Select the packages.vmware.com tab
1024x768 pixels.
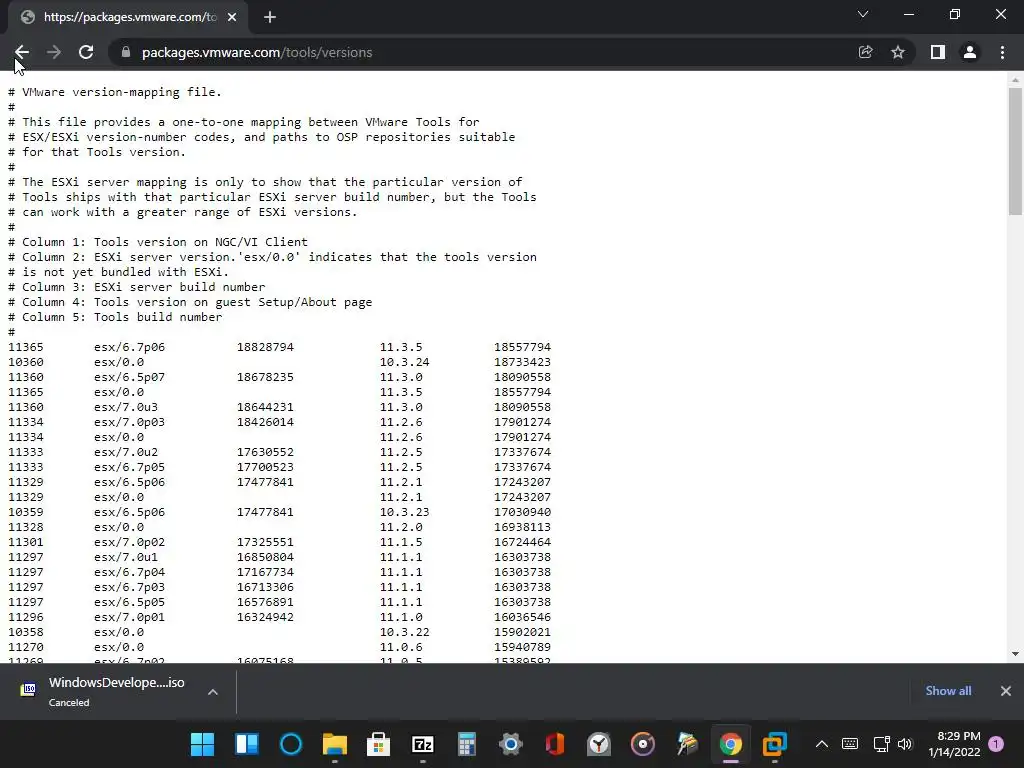click(x=128, y=18)
